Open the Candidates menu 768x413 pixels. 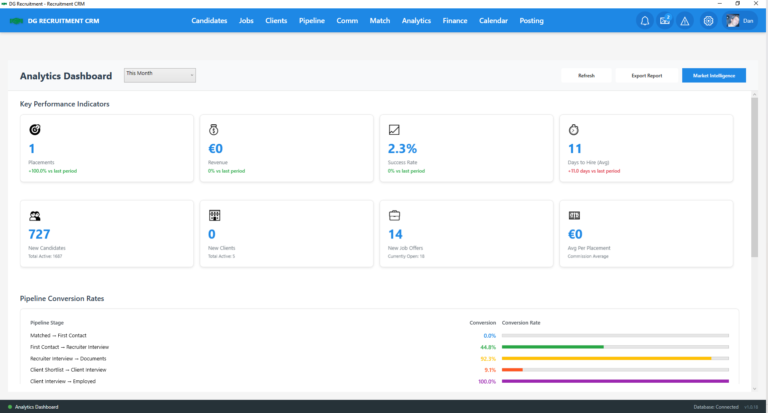click(x=209, y=20)
